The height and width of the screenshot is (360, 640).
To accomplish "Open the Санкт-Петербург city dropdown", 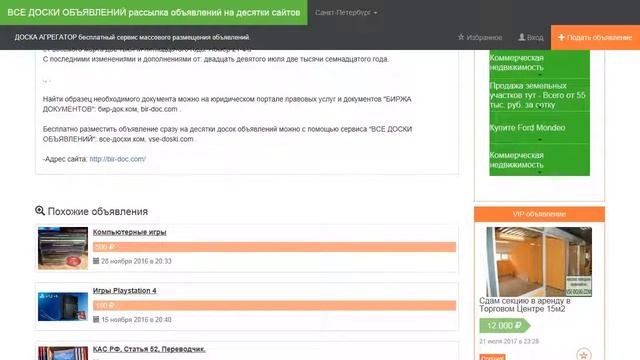I will point(346,13).
